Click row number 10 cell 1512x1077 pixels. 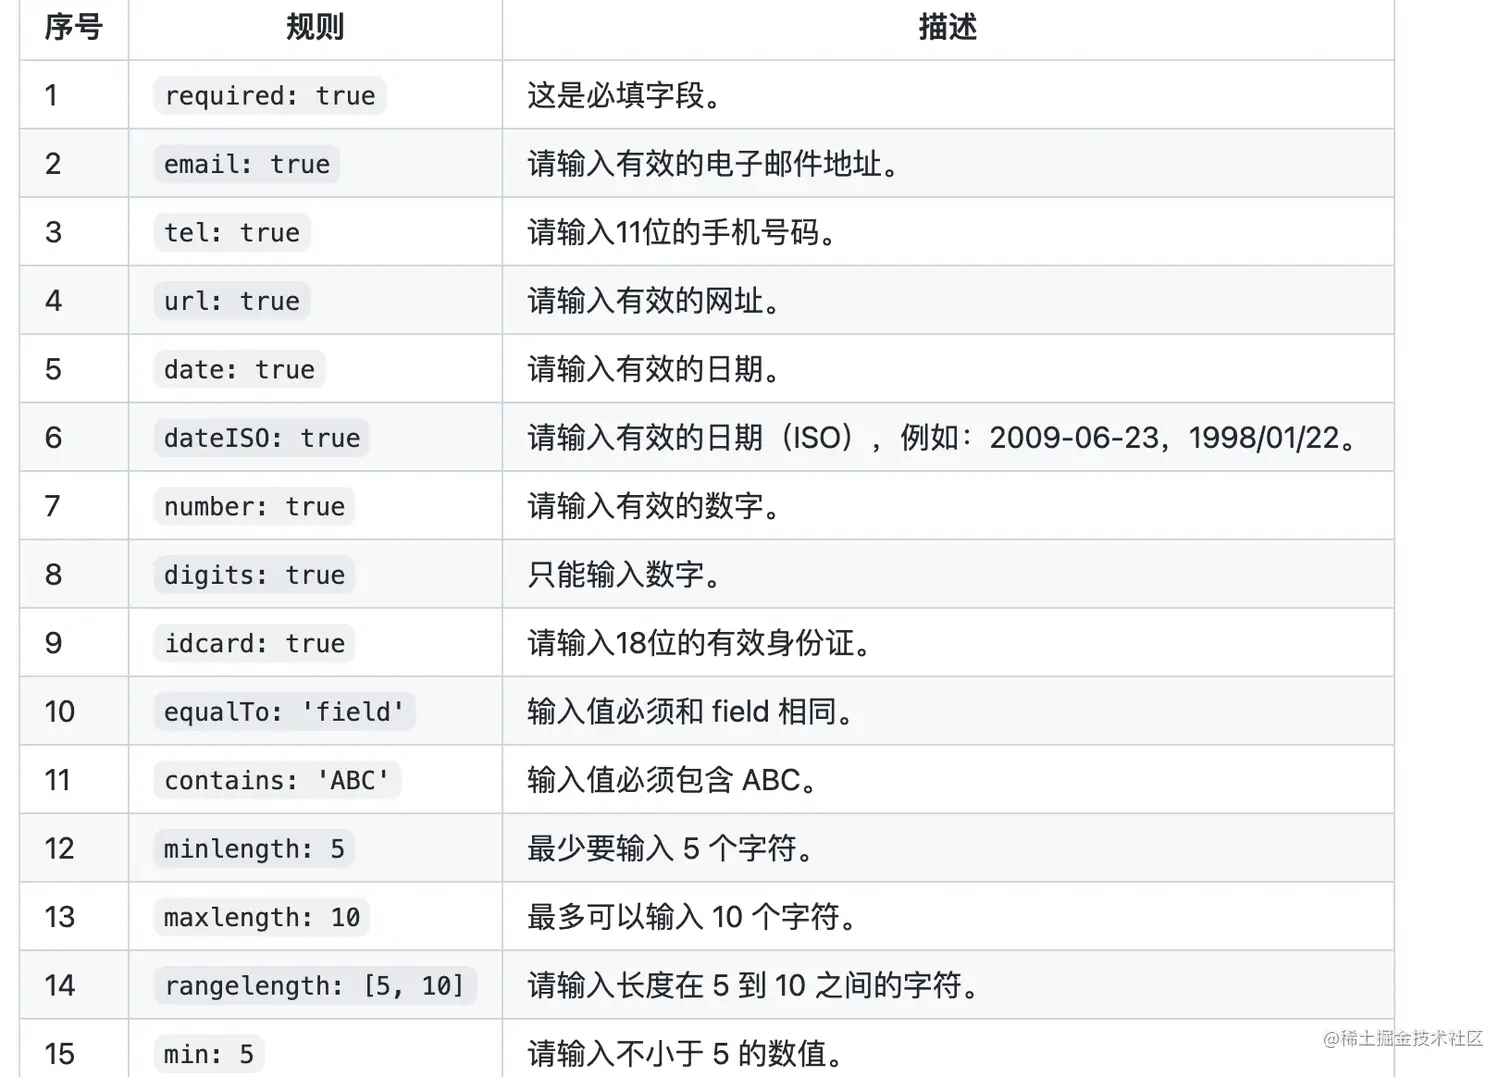pos(74,712)
